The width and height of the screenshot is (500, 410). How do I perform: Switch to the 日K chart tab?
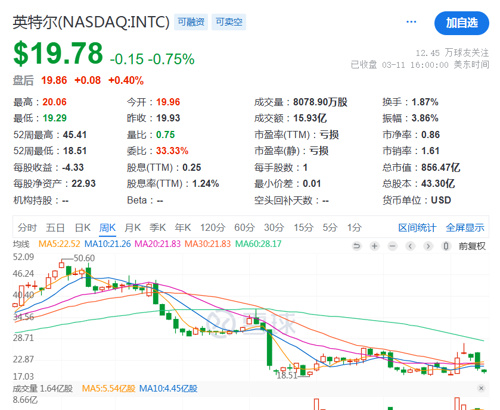click(82, 228)
